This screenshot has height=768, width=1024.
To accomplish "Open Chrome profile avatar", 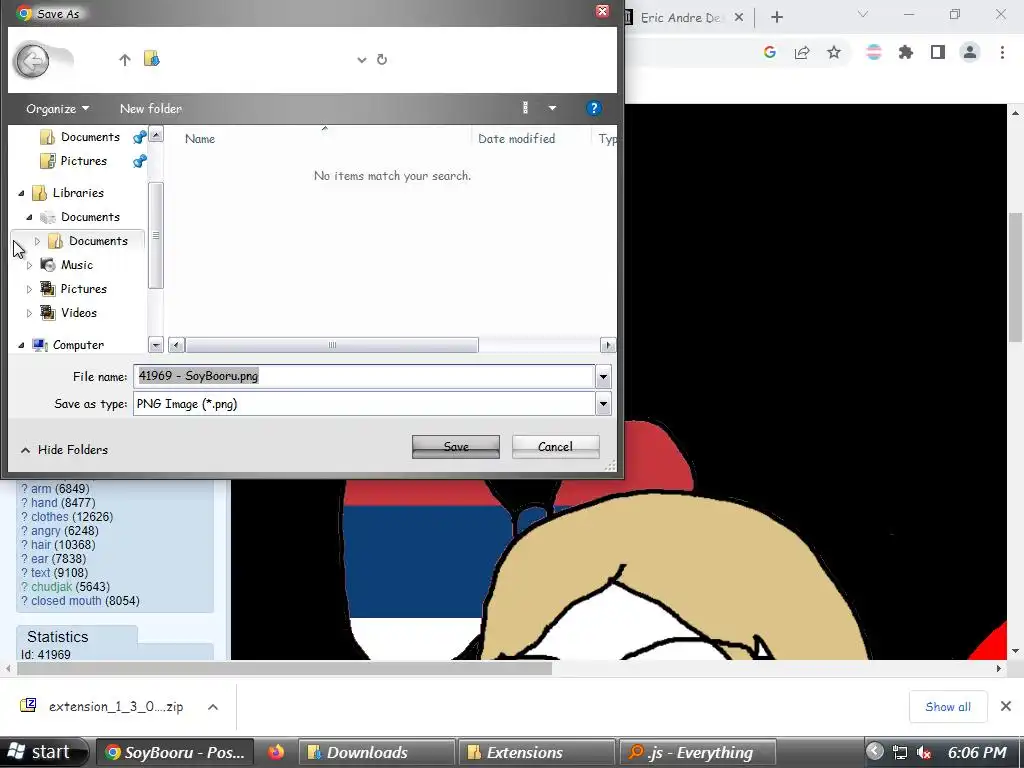I will coord(970,52).
